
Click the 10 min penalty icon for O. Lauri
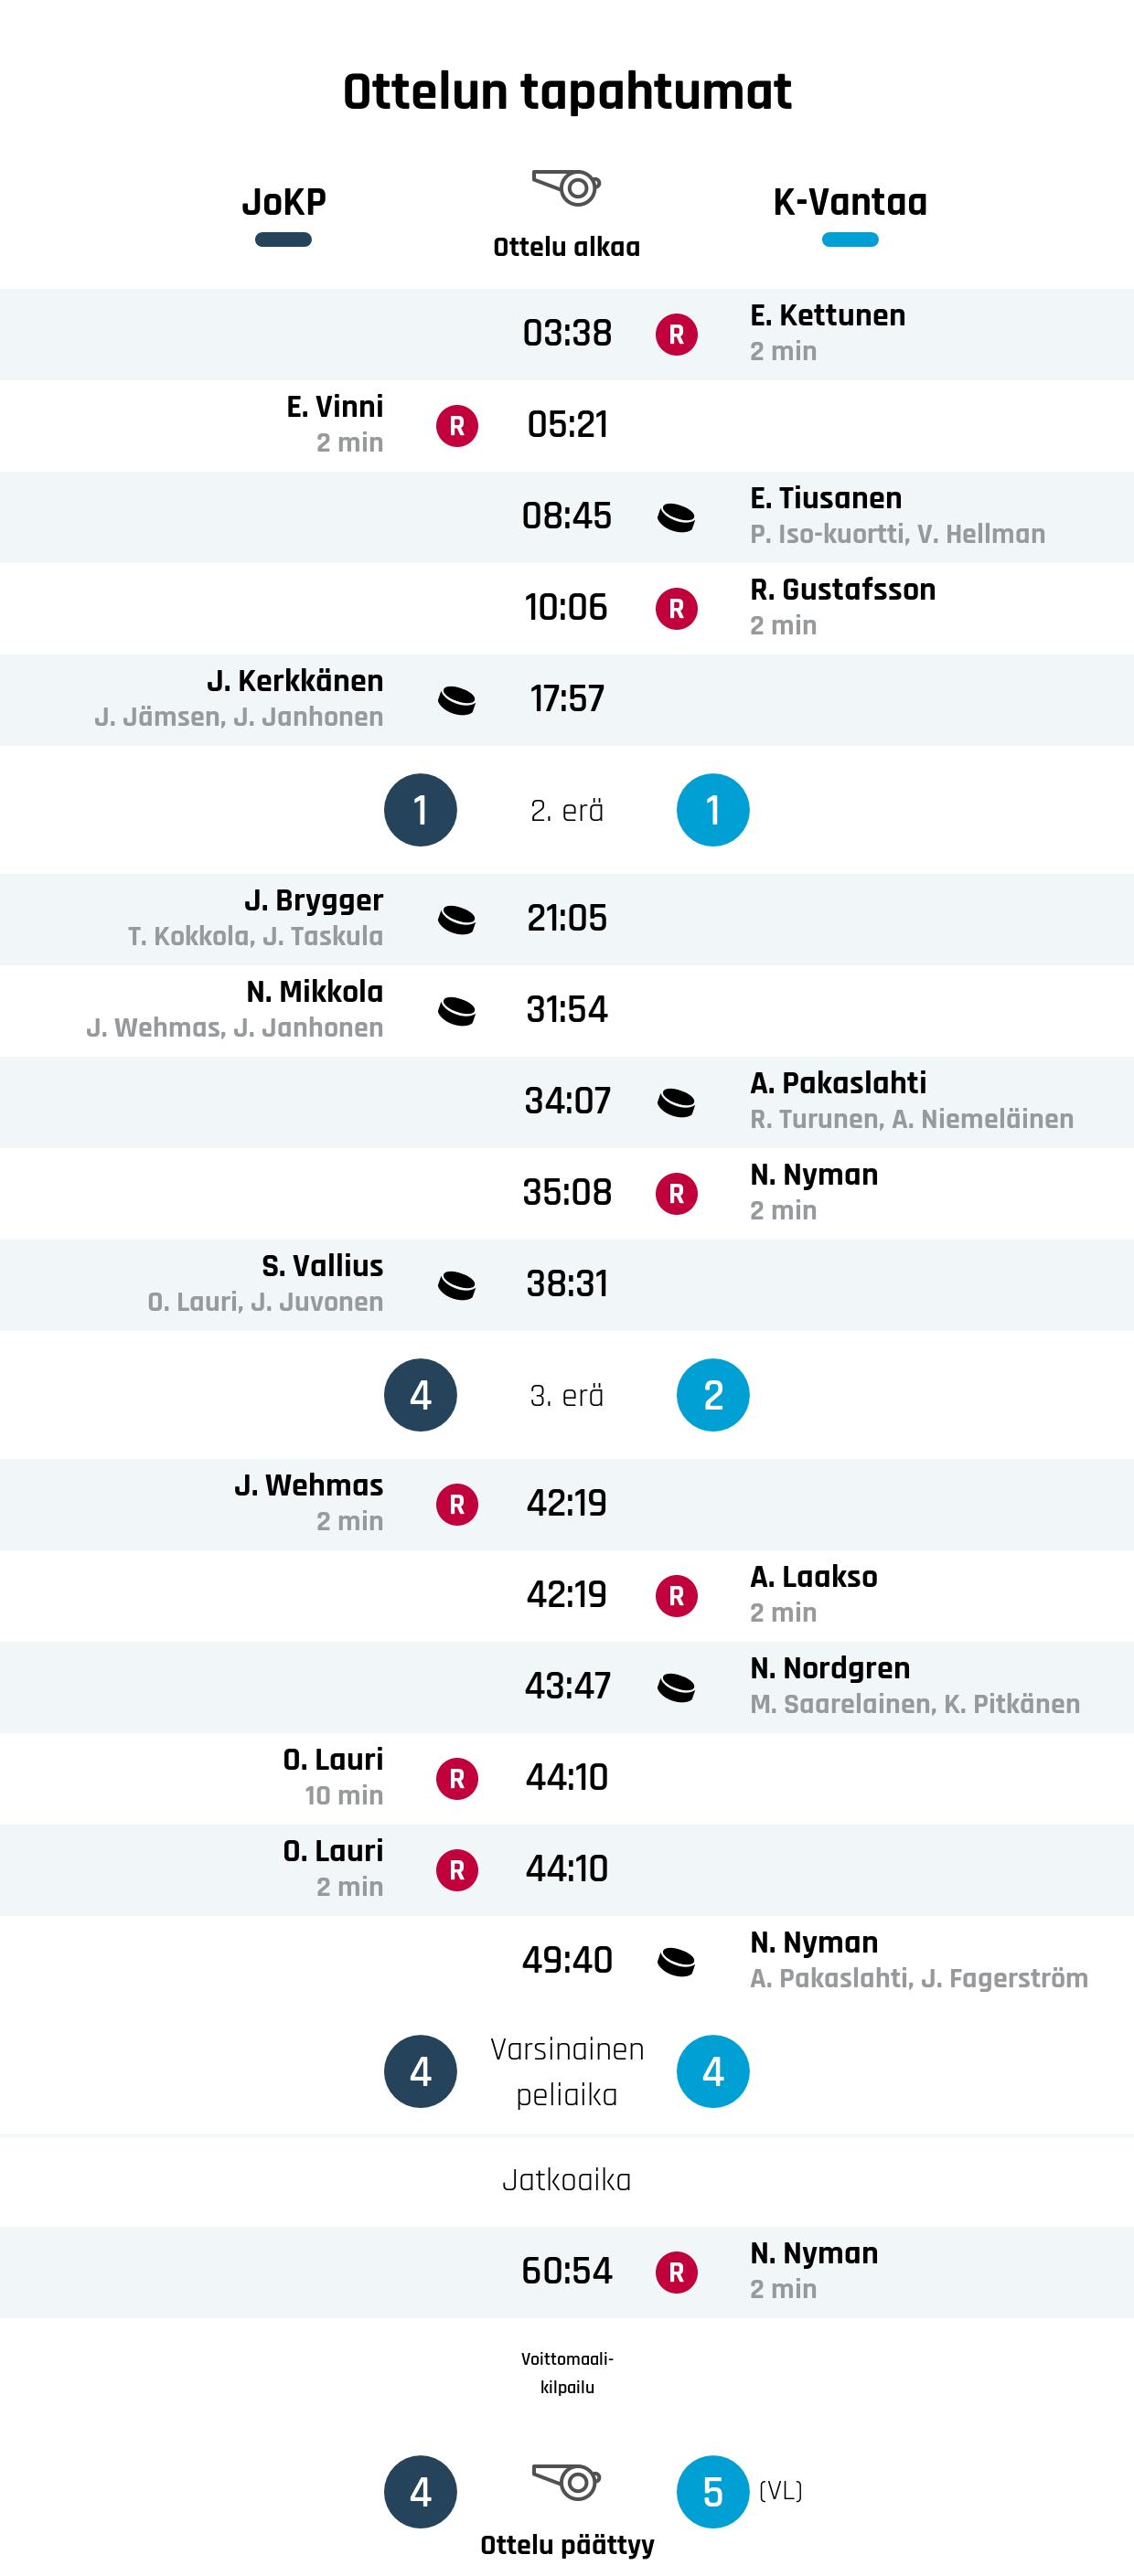[x=457, y=1778]
